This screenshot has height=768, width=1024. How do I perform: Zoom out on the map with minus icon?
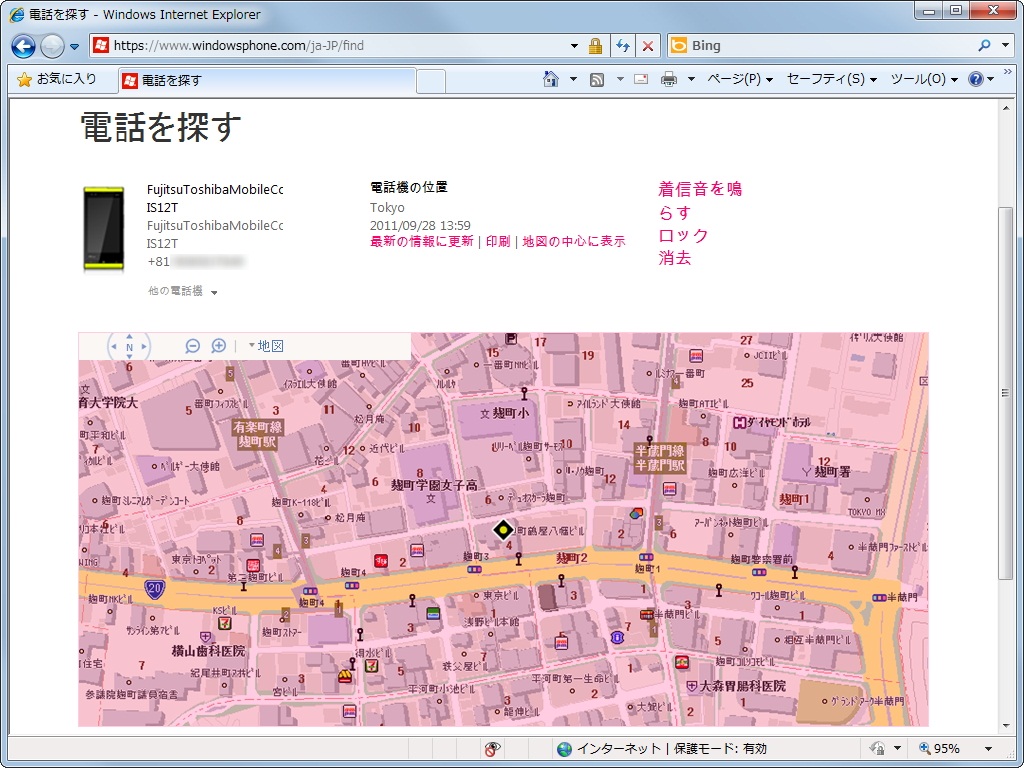(193, 346)
